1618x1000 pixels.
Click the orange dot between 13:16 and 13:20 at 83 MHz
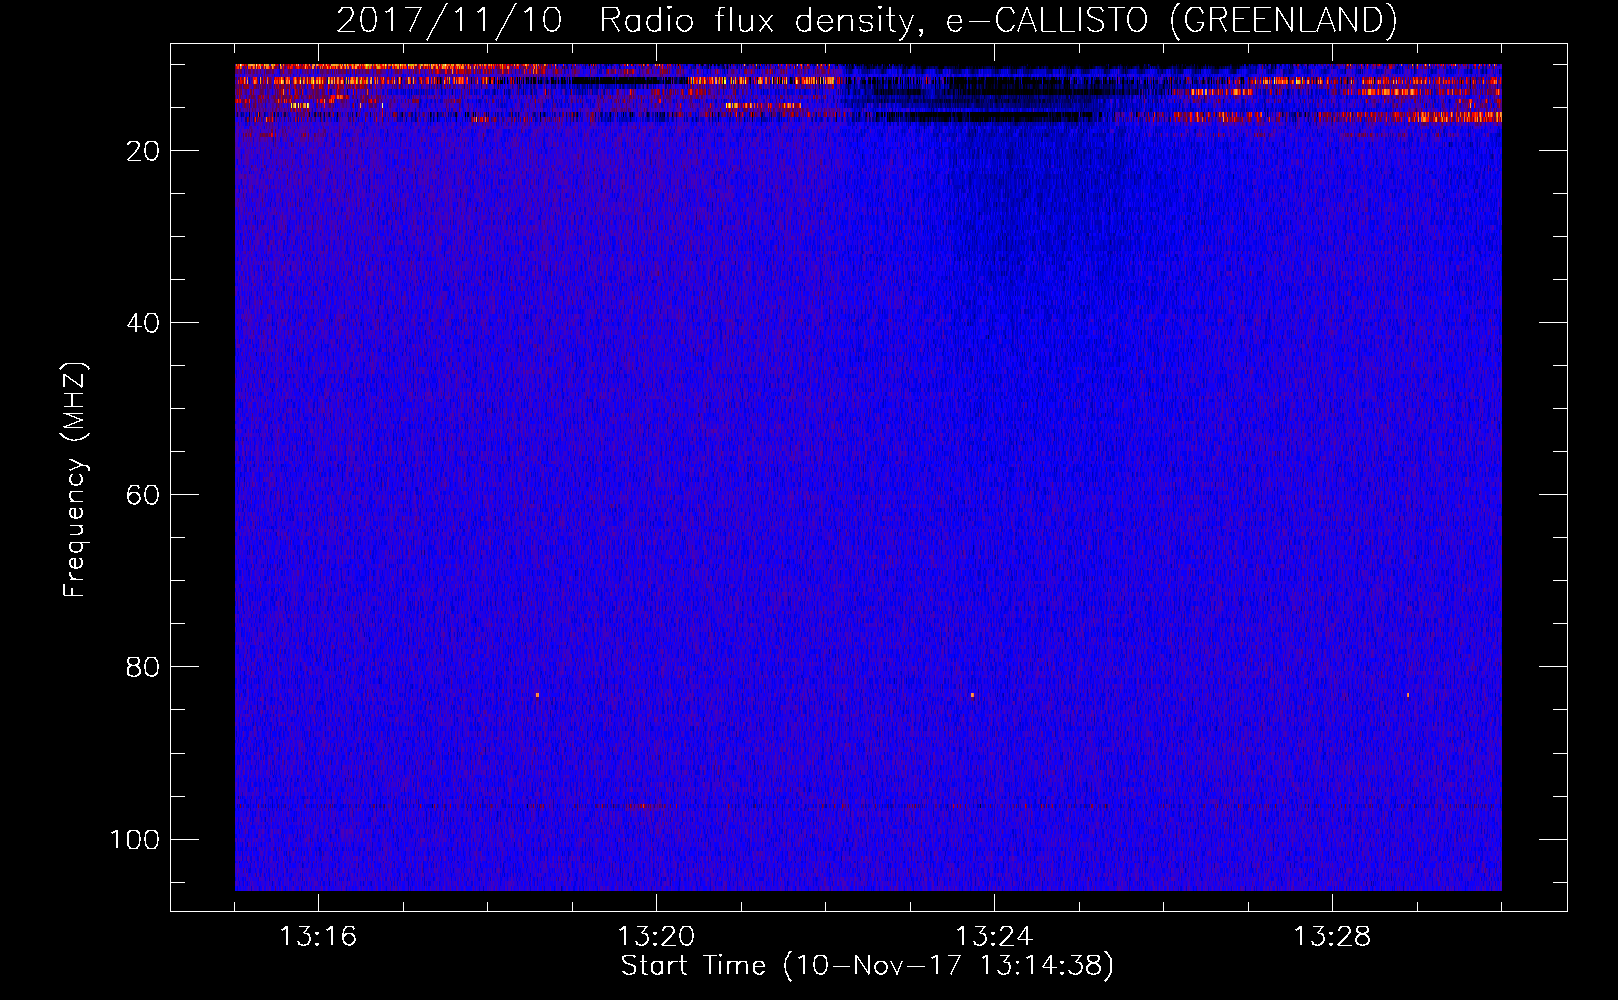point(537,694)
